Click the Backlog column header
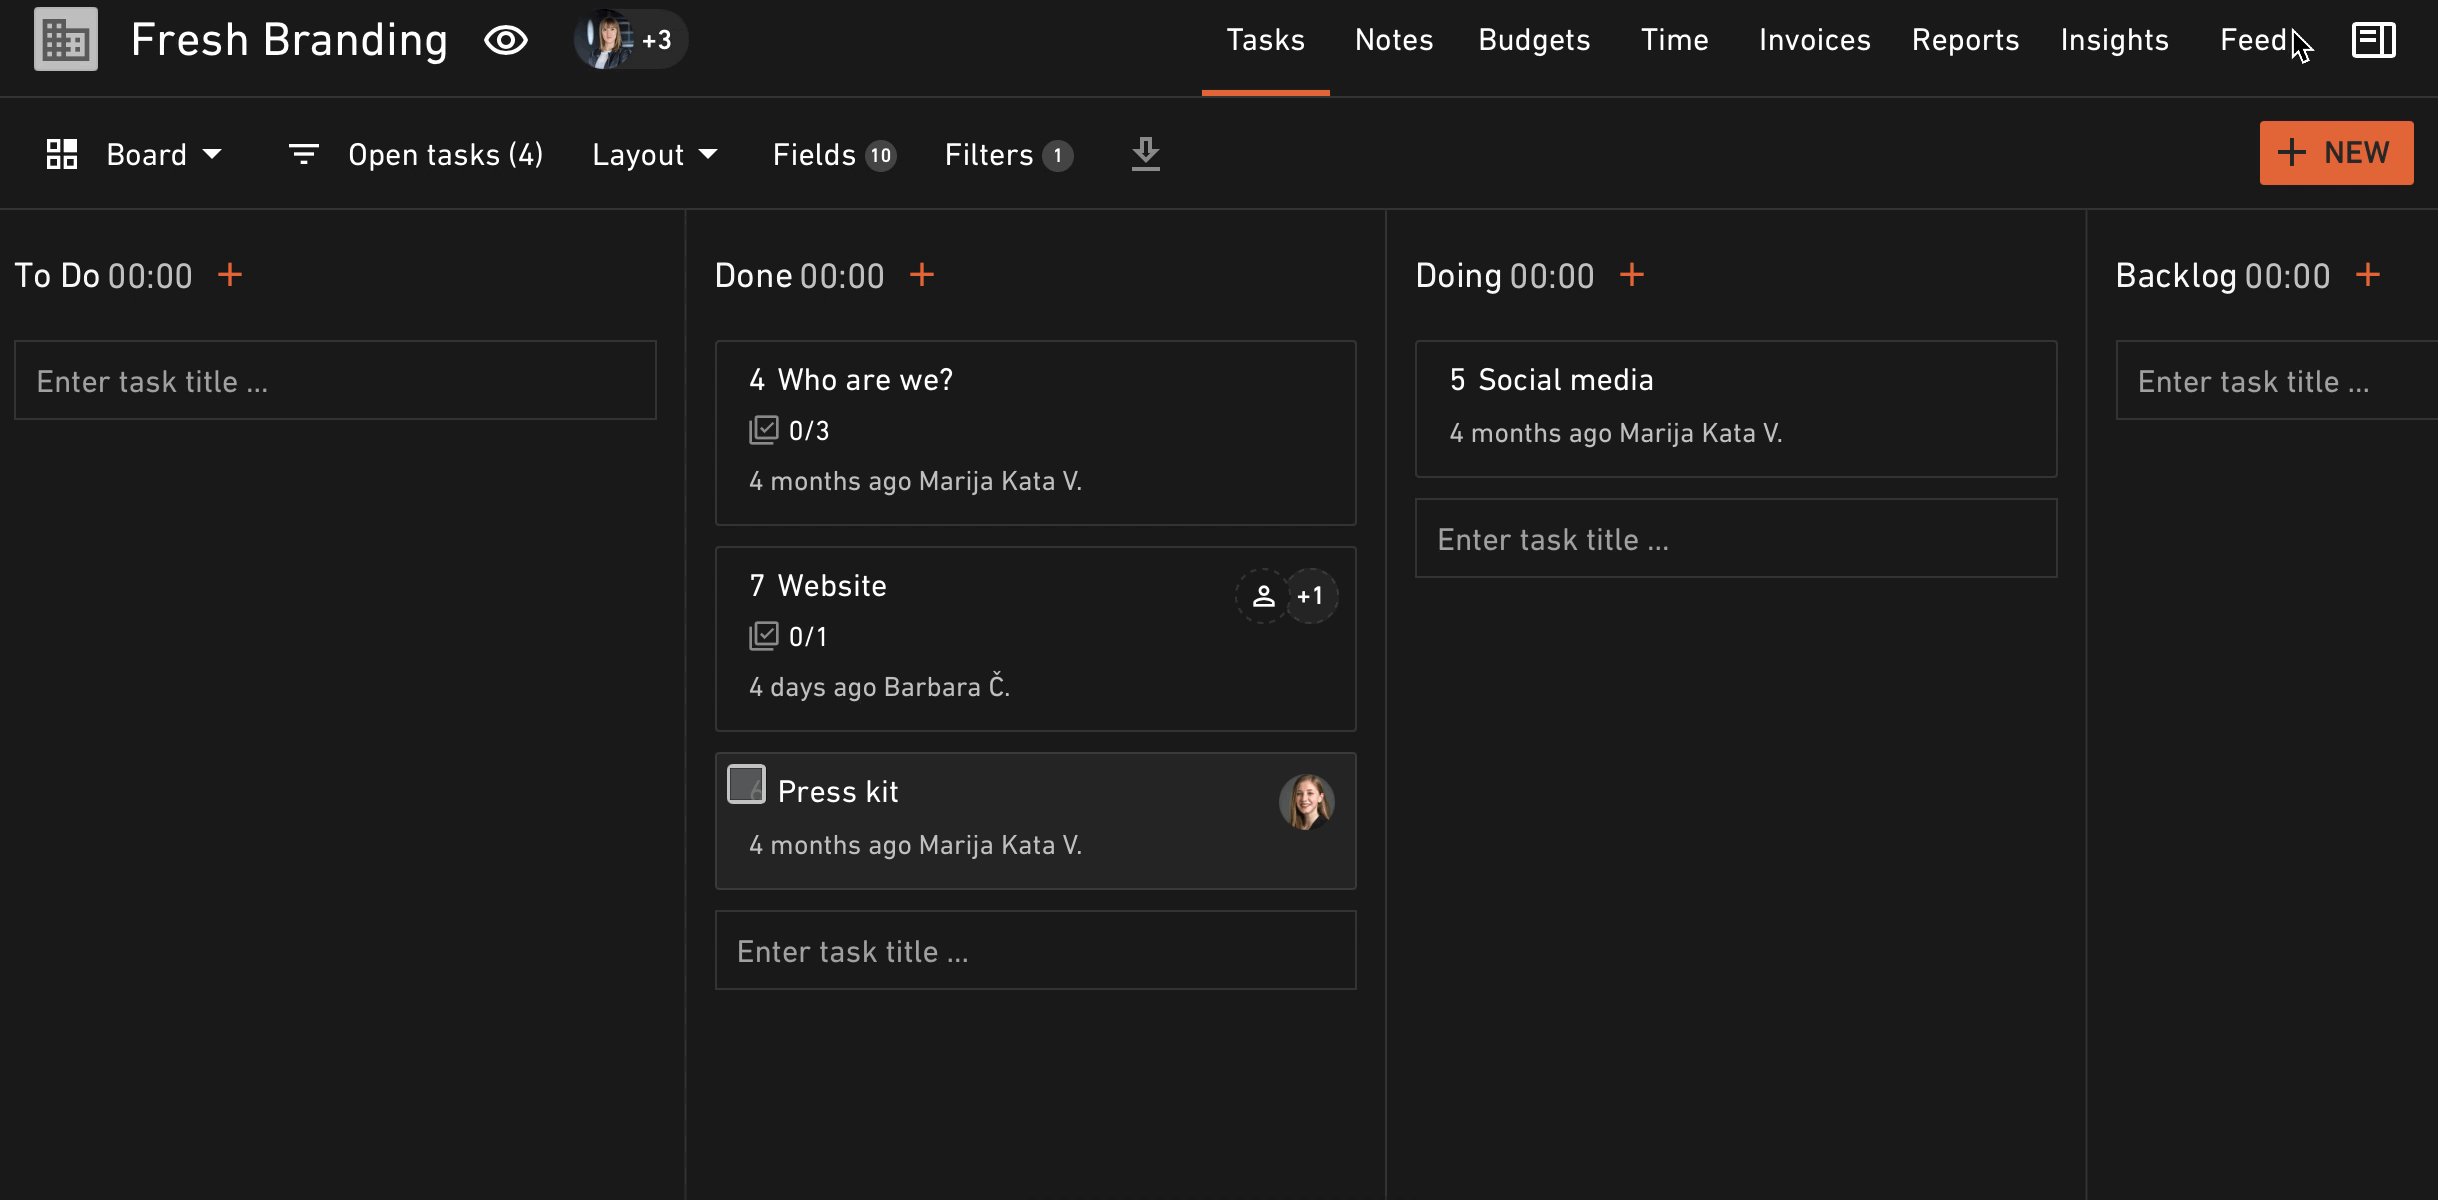The image size is (2438, 1200). [2176, 275]
